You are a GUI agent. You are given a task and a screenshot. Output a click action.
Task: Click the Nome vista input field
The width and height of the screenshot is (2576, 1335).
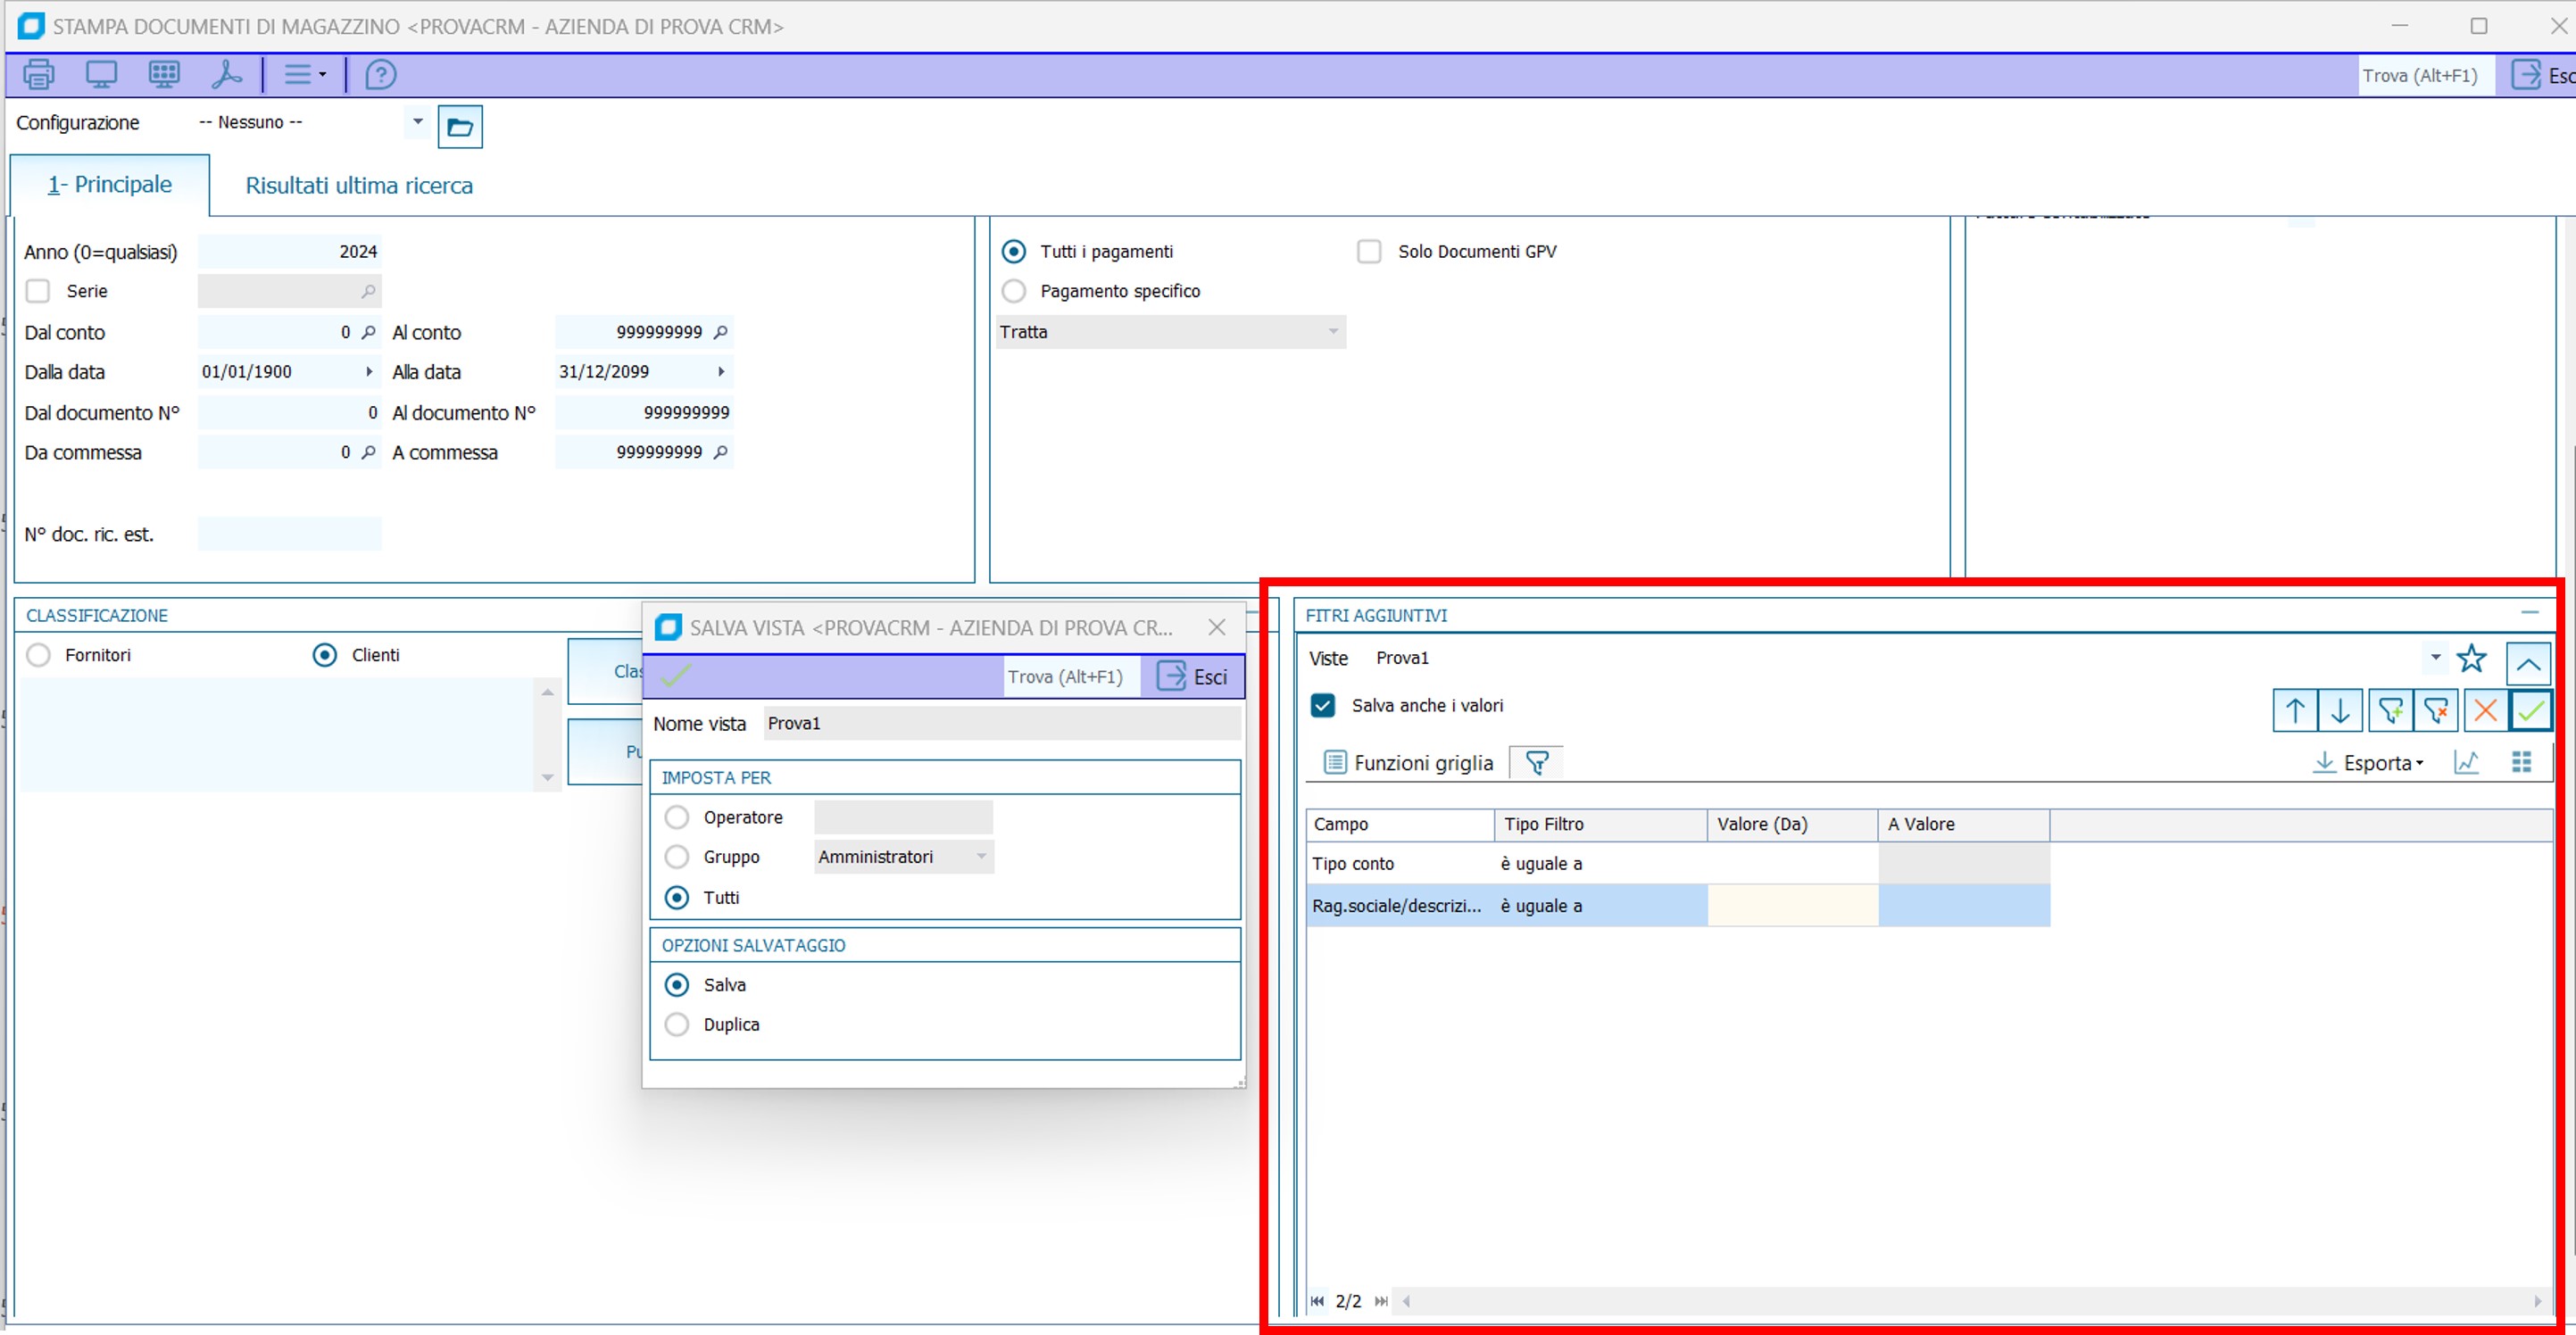coord(1001,724)
